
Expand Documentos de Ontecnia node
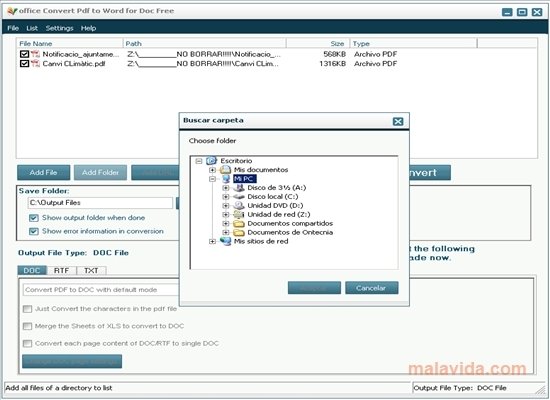click(226, 232)
